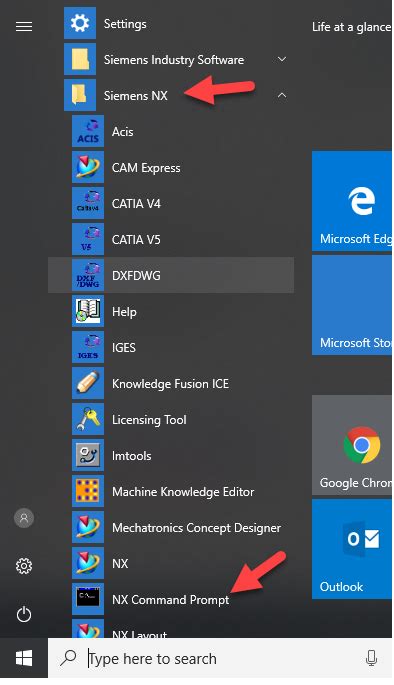
Task: Click the IGES translator icon
Action: tap(88, 347)
